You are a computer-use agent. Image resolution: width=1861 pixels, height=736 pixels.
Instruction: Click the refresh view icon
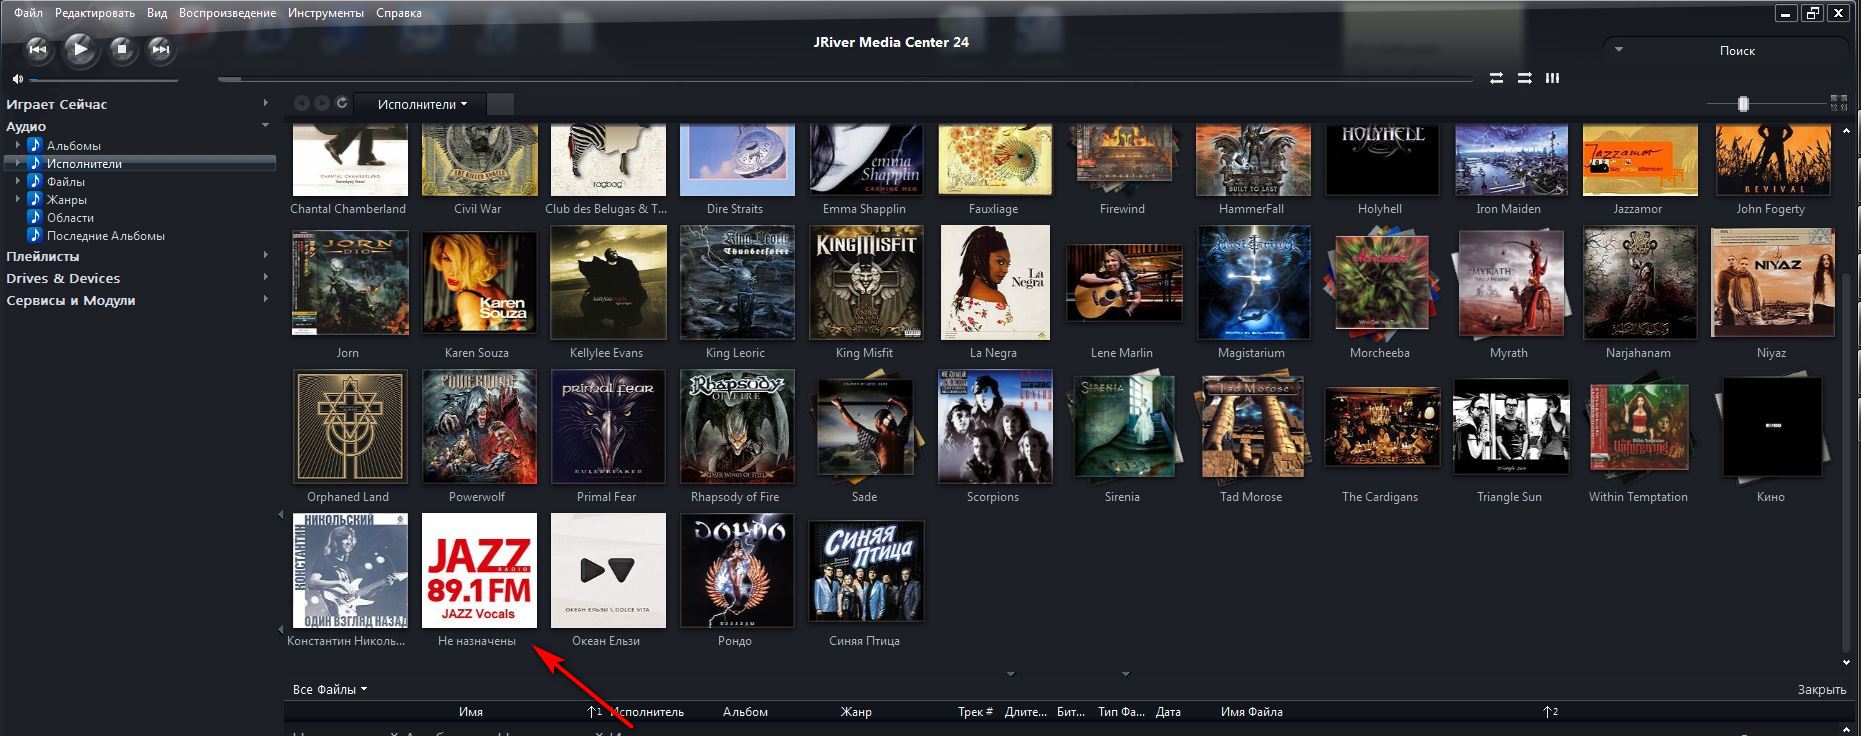click(342, 103)
